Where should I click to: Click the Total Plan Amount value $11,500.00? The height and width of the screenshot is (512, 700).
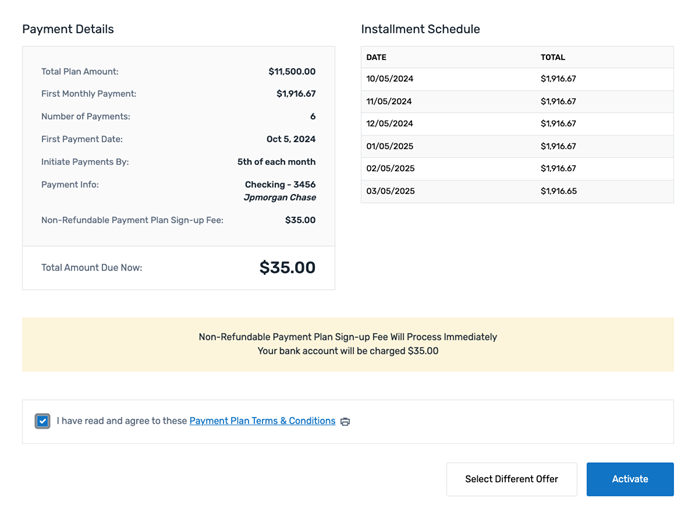292,72
